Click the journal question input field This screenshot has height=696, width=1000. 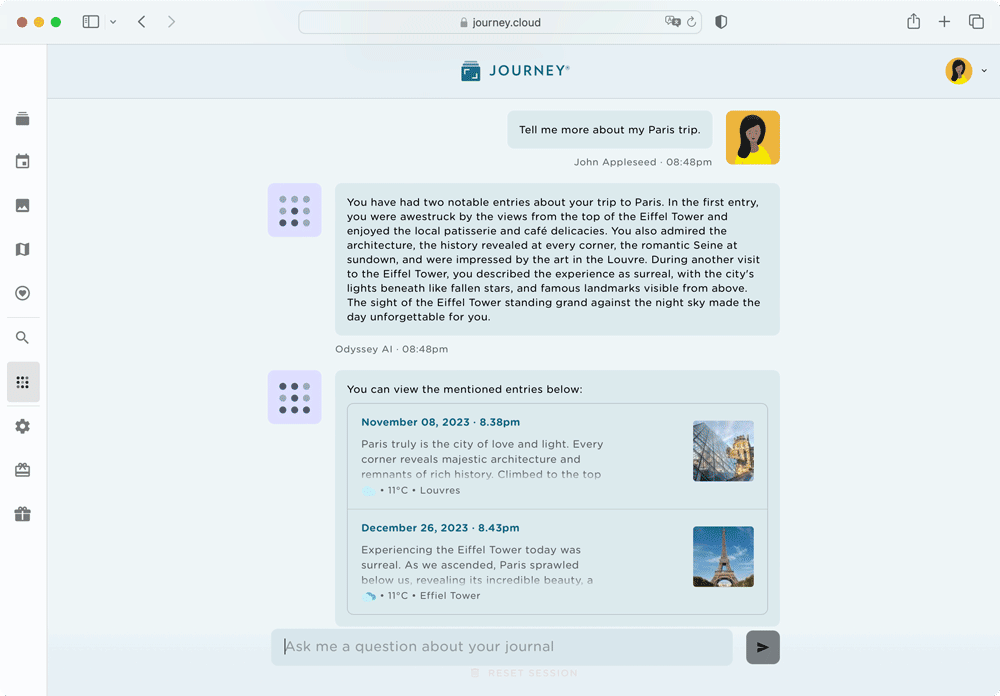[x=500, y=646]
